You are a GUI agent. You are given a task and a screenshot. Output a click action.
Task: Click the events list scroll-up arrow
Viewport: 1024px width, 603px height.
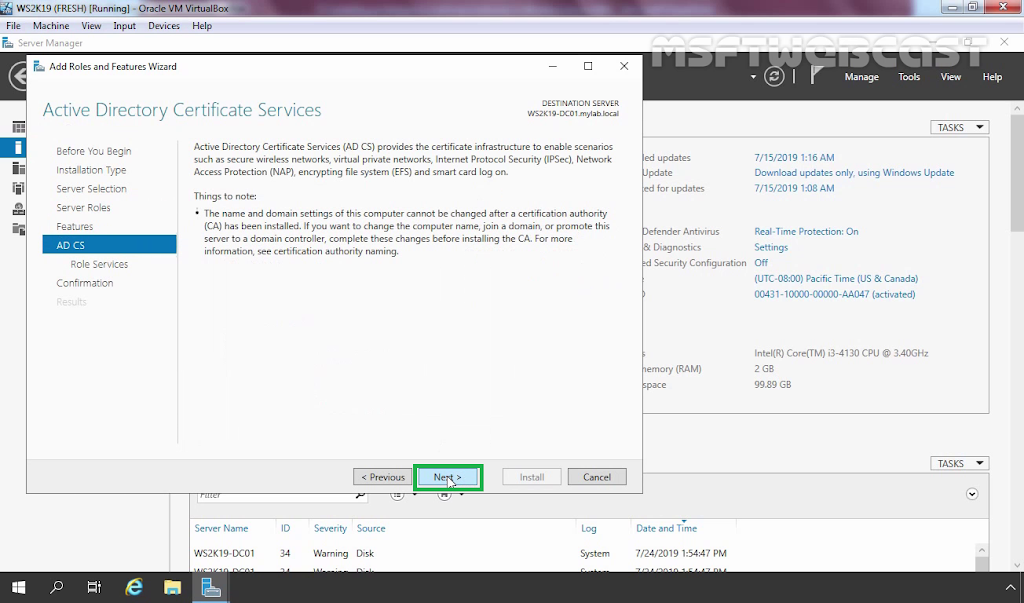[x=982, y=551]
